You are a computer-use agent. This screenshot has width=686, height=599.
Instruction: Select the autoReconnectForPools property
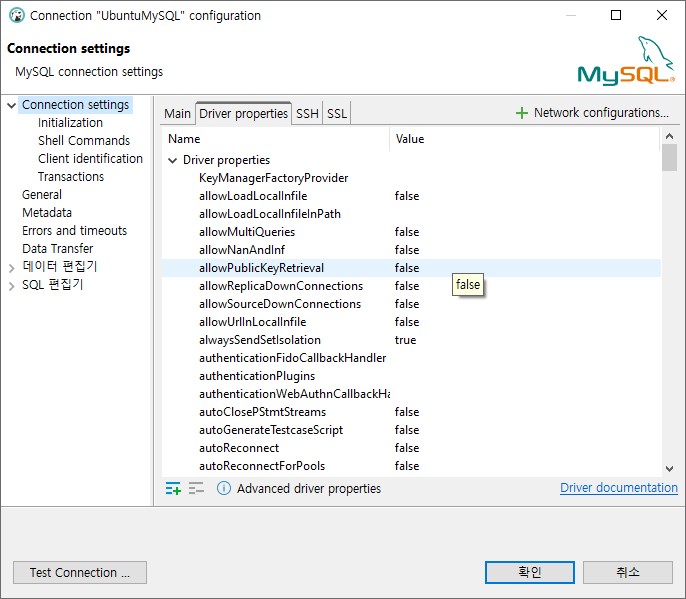[262, 466]
